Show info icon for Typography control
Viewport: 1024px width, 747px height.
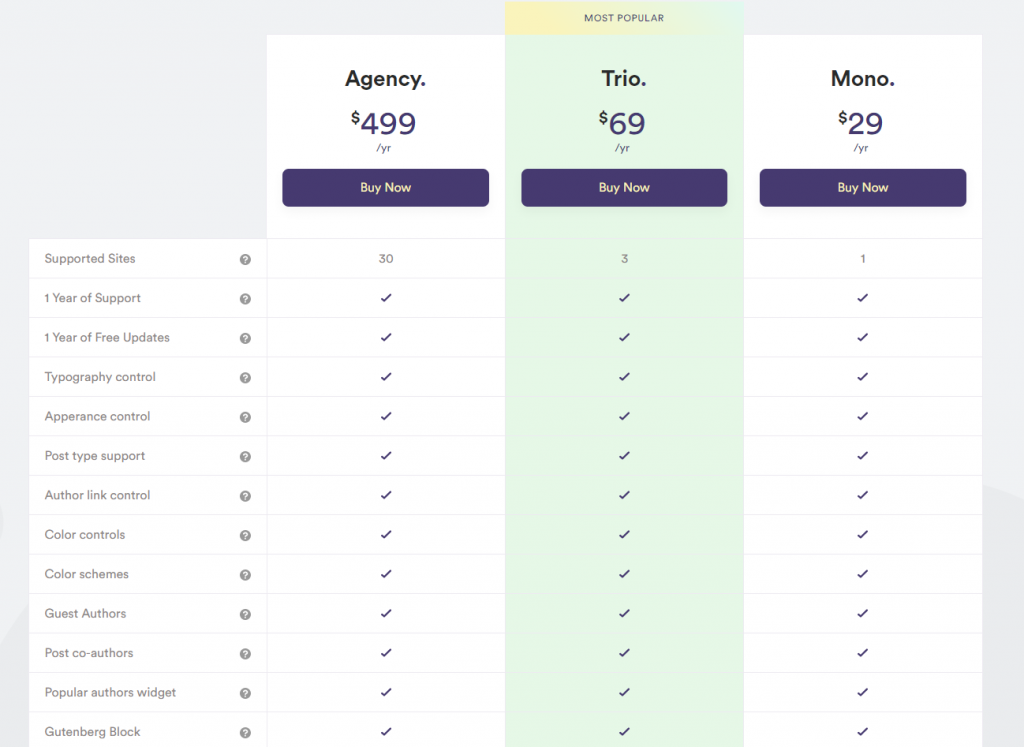pyautogui.click(x=245, y=377)
